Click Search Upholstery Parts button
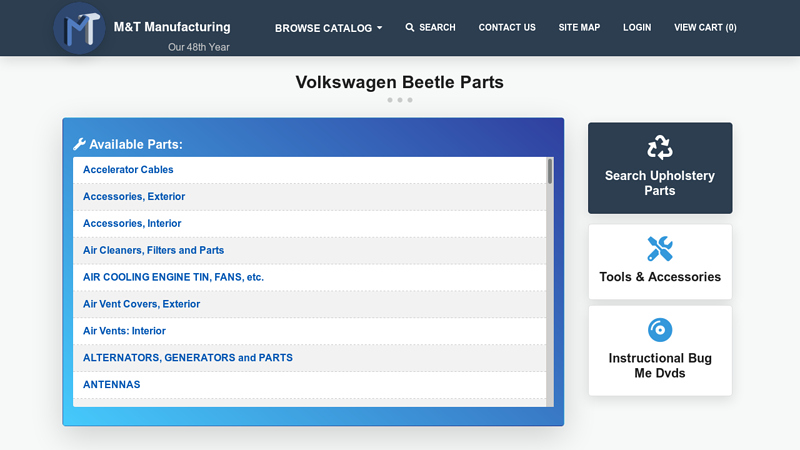The image size is (800, 450). click(660, 168)
